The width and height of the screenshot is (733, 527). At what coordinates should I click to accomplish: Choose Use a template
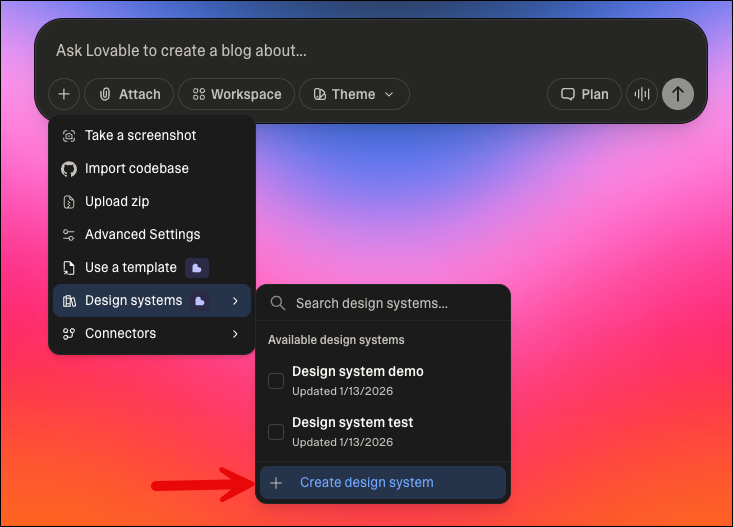152,267
